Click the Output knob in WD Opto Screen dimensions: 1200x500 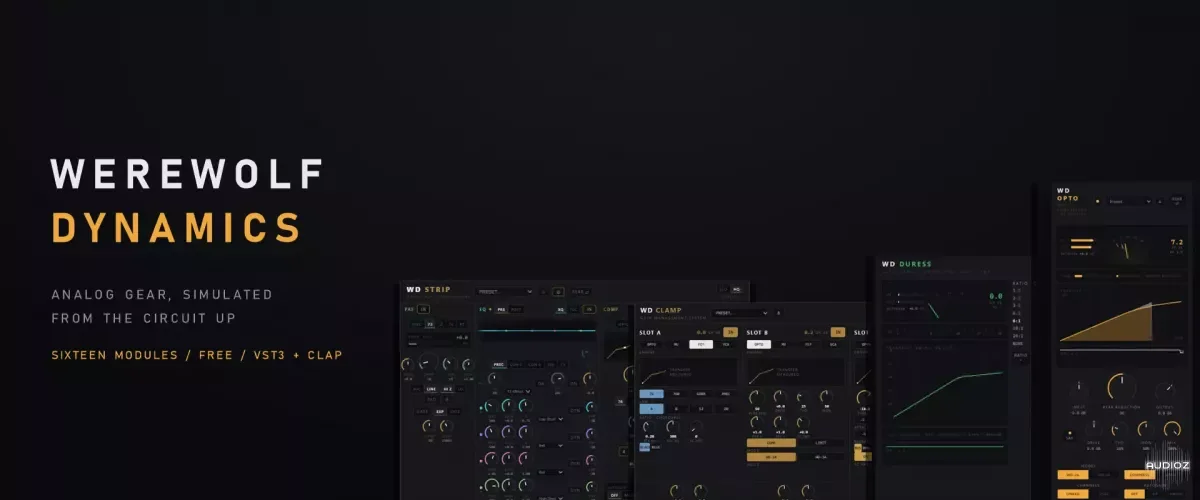coord(1166,390)
